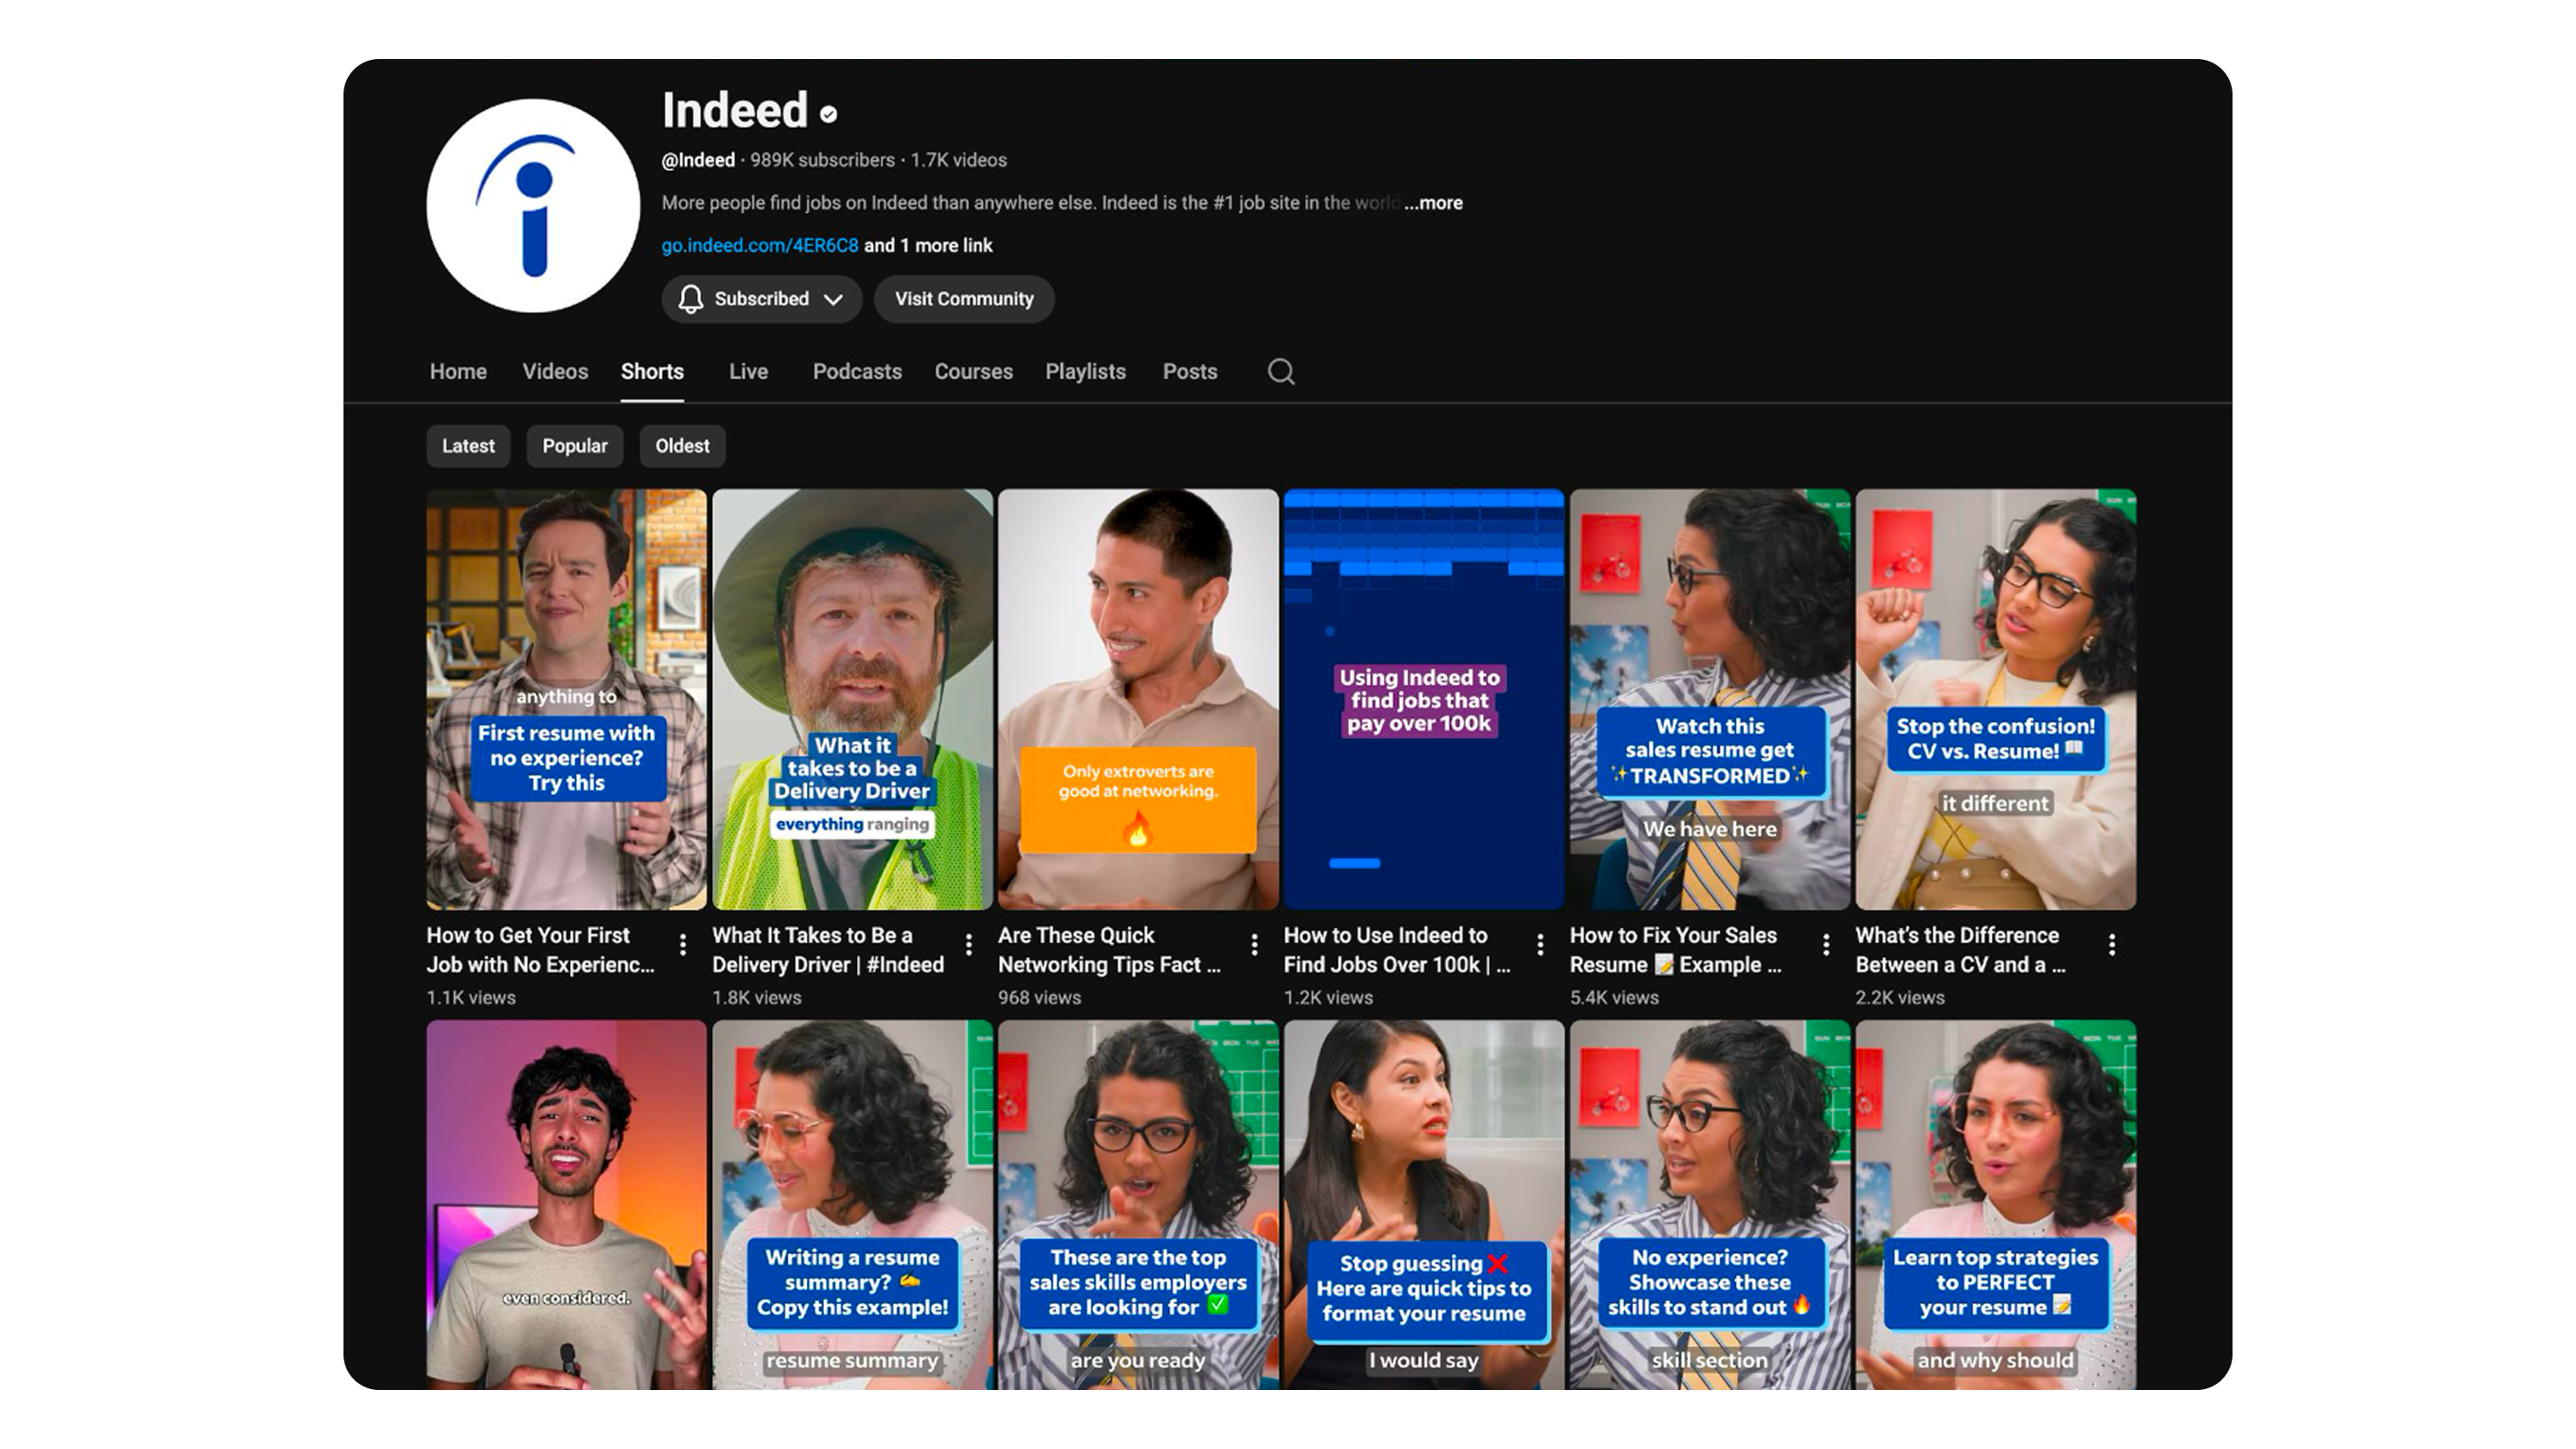Open the Courses tab
Screen dimensions: 2576x1449
(x=974, y=372)
